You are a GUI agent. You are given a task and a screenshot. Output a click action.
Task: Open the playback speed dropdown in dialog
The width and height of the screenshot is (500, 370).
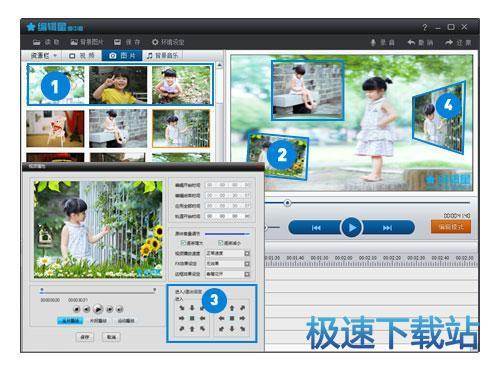(x=247, y=254)
